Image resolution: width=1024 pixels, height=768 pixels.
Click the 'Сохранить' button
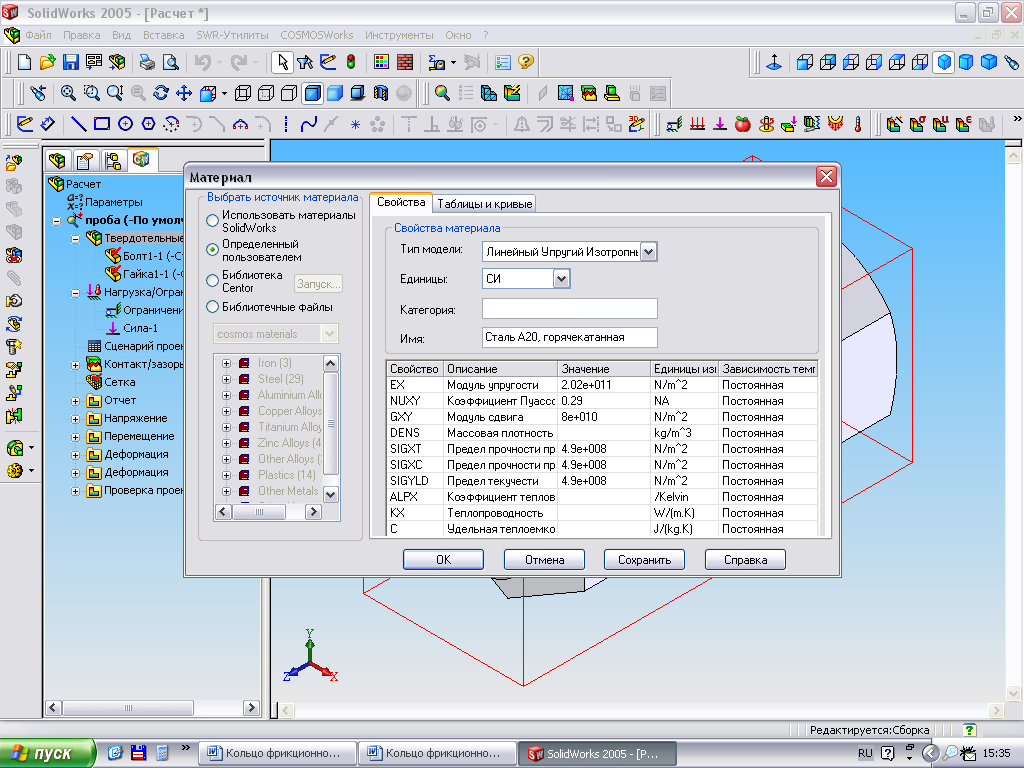[x=645, y=560]
